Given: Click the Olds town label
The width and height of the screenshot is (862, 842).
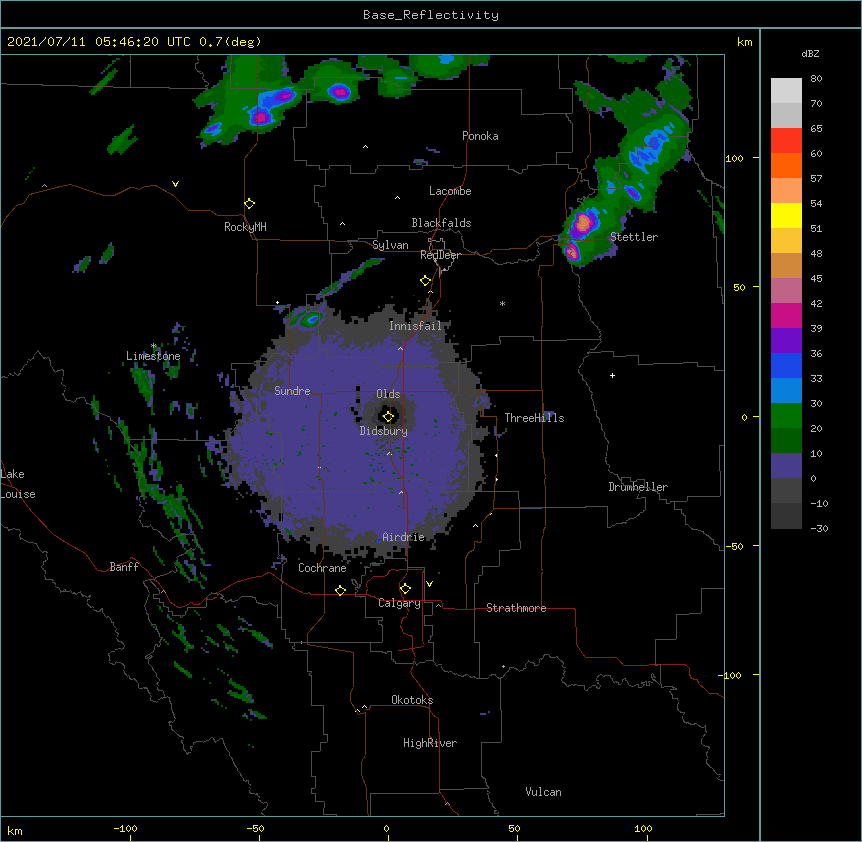Looking at the screenshot, I should pyautogui.click(x=388, y=394).
